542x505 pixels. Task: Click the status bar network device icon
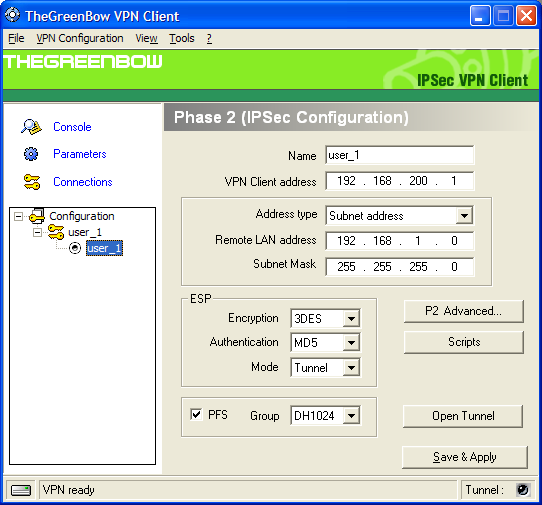pyautogui.click(x=21, y=490)
